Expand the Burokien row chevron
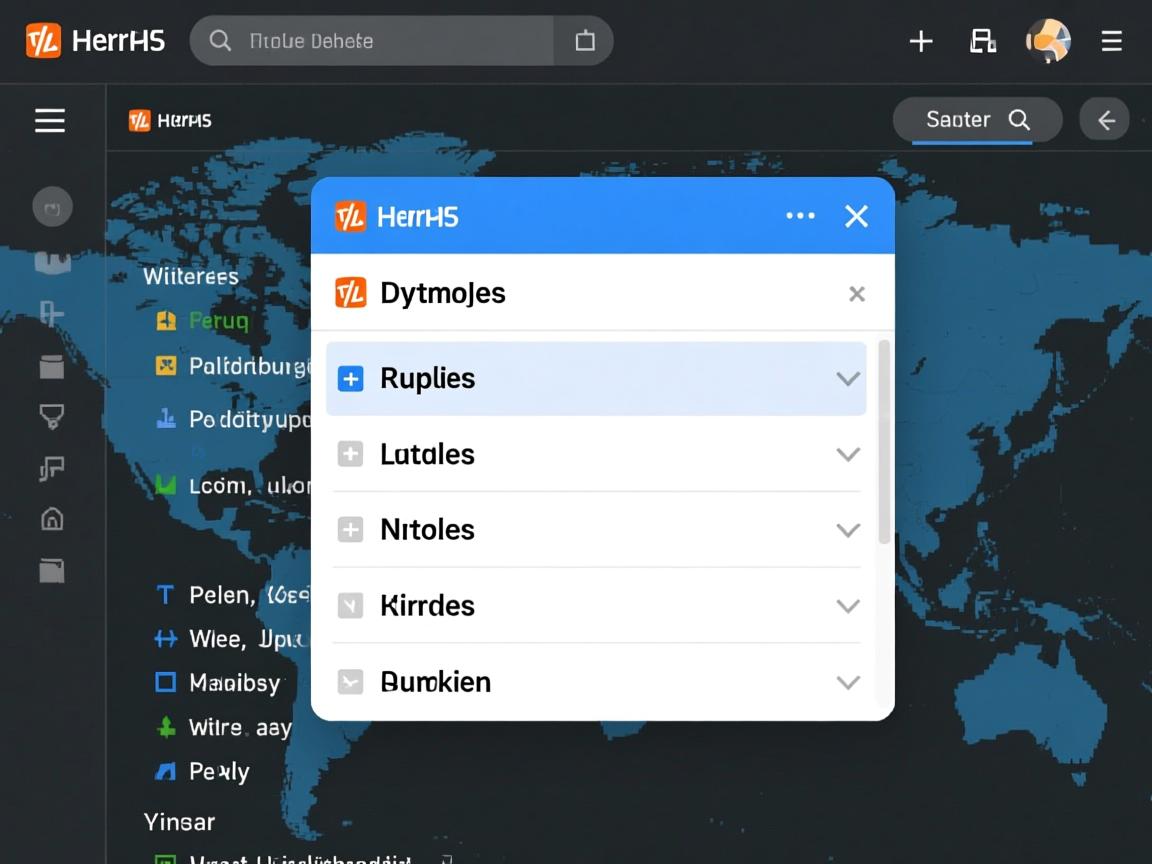Screen dimensions: 1152x864 [x=848, y=682]
